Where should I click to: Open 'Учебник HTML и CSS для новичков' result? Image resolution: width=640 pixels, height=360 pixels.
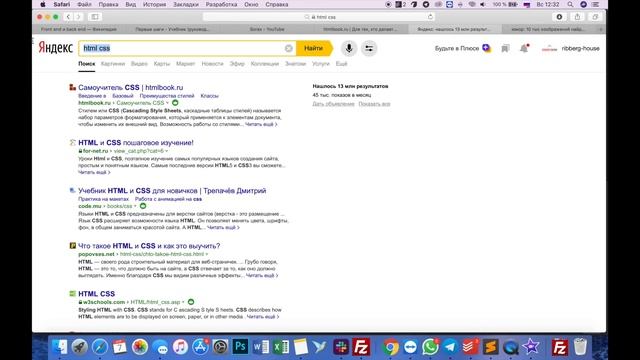[x=172, y=191]
